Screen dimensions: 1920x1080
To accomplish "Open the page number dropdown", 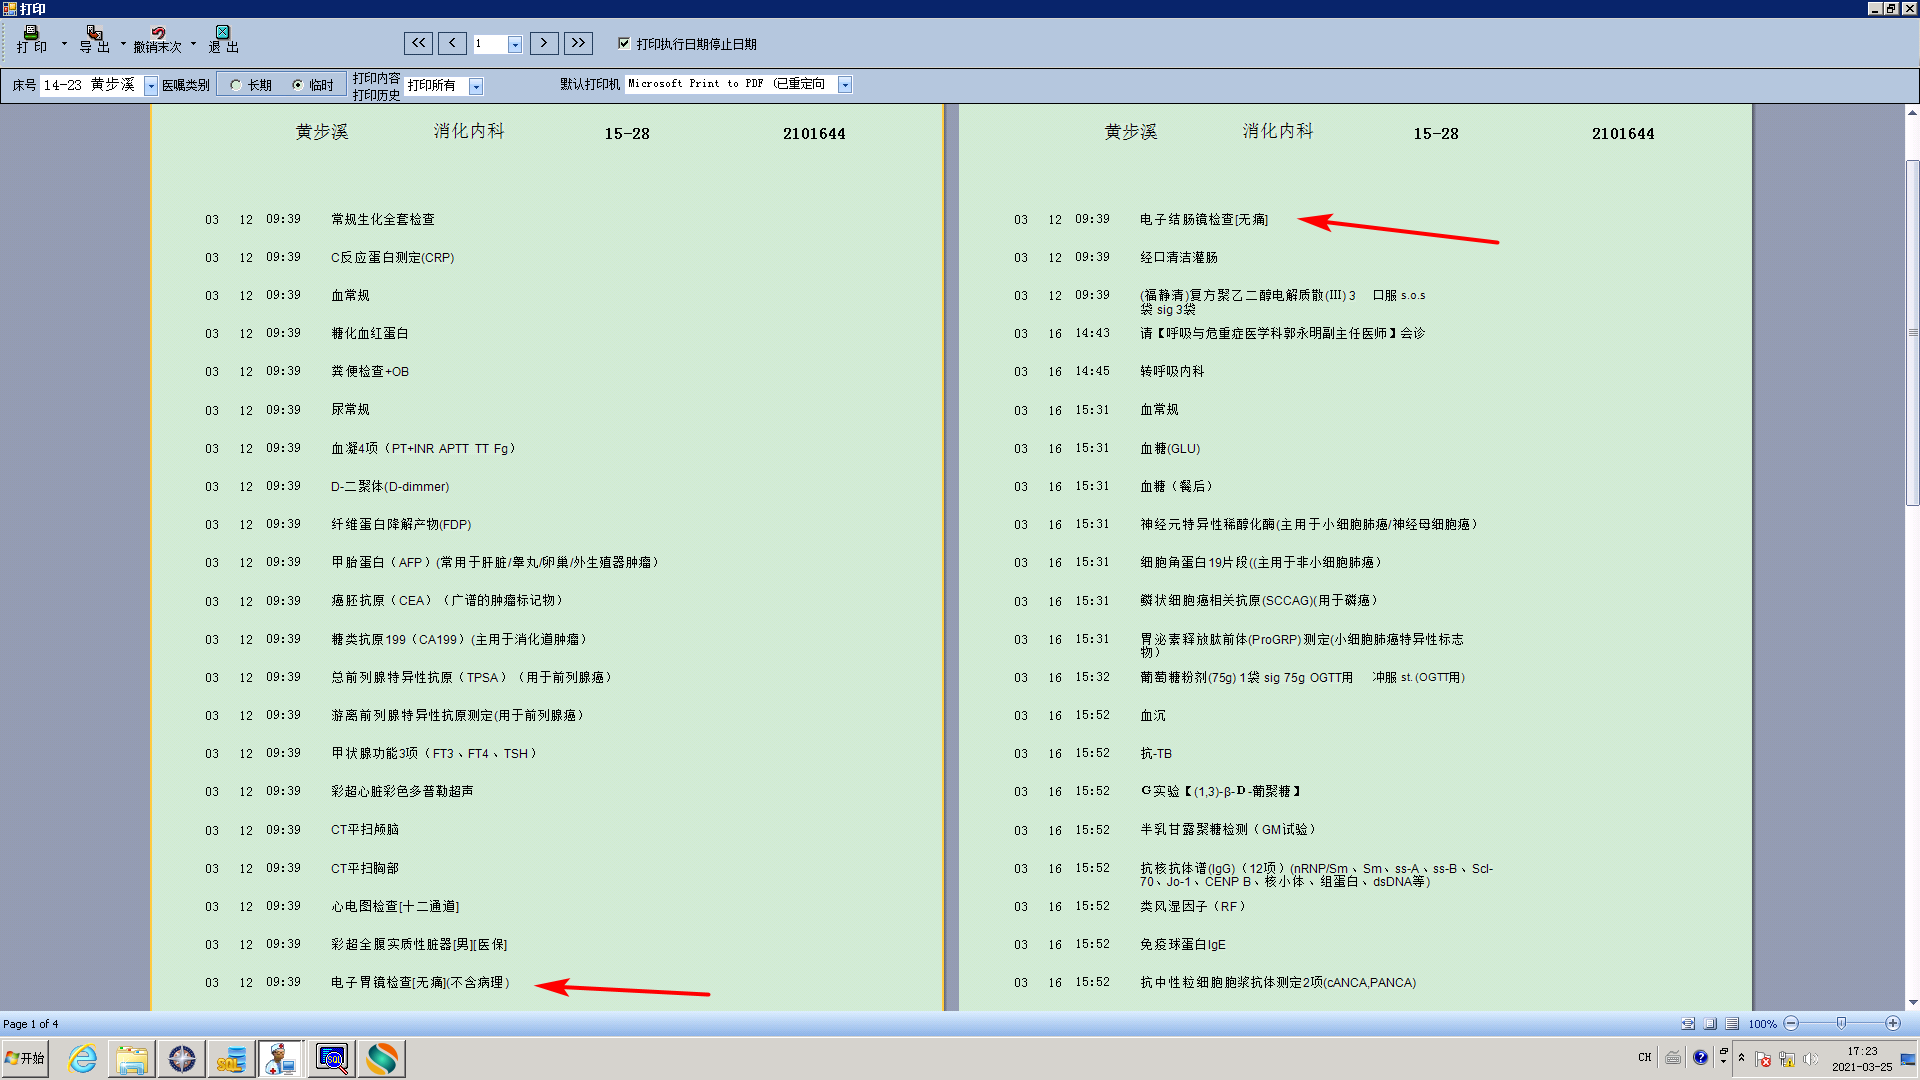I will pyautogui.click(x=515, y=44).
